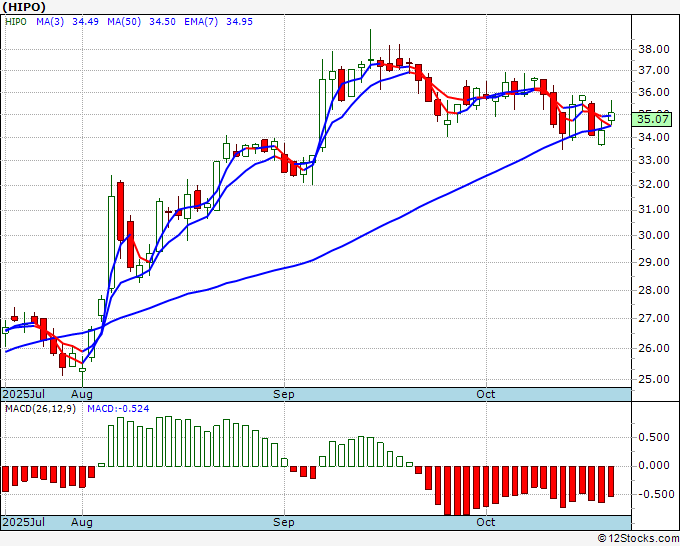This screenshot has width=680, height=546.
Task: Click the EMA(7) legend label
Action: pyautogui.click(x=201, y=22)
